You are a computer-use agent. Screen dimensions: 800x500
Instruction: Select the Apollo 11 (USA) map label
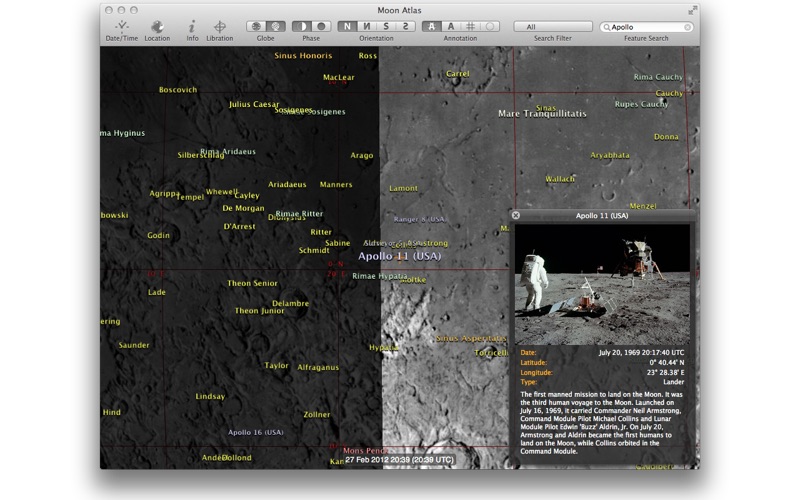tap(399, 256)
